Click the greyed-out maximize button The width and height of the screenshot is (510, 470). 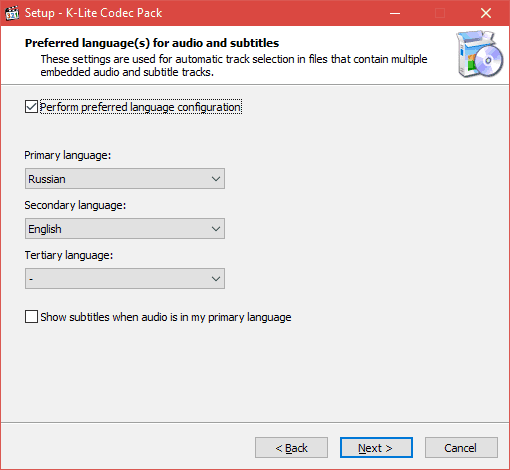[x=440, y=13]
